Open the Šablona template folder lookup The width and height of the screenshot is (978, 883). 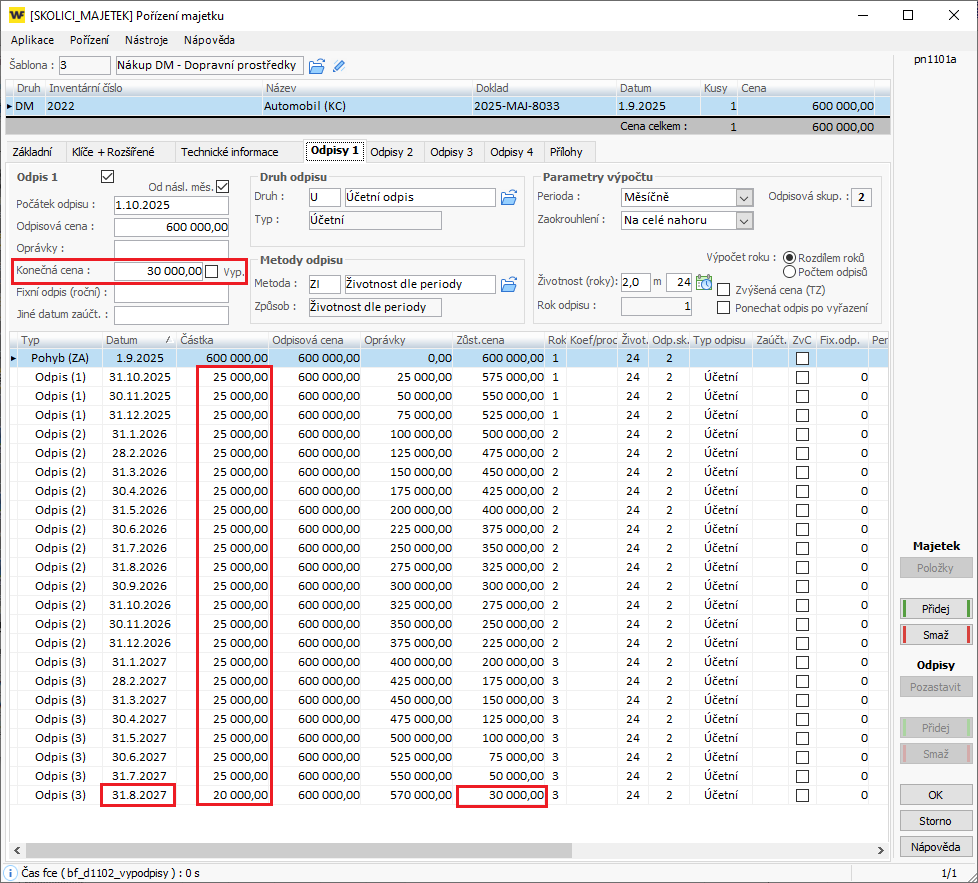(x=317, y=66)
